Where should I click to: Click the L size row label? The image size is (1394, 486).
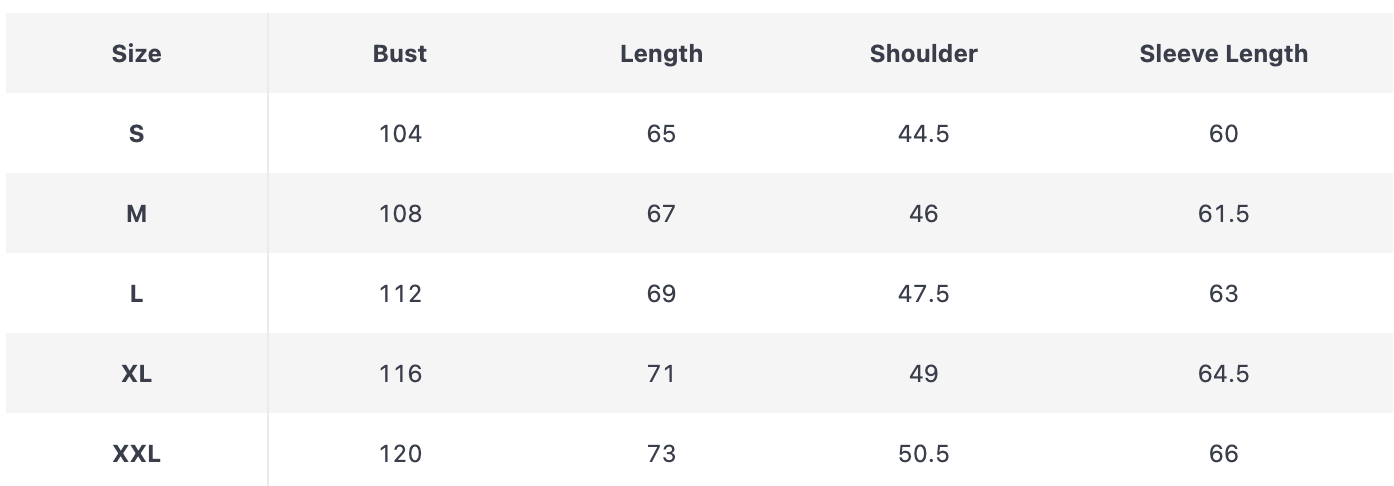coord(137,294)
